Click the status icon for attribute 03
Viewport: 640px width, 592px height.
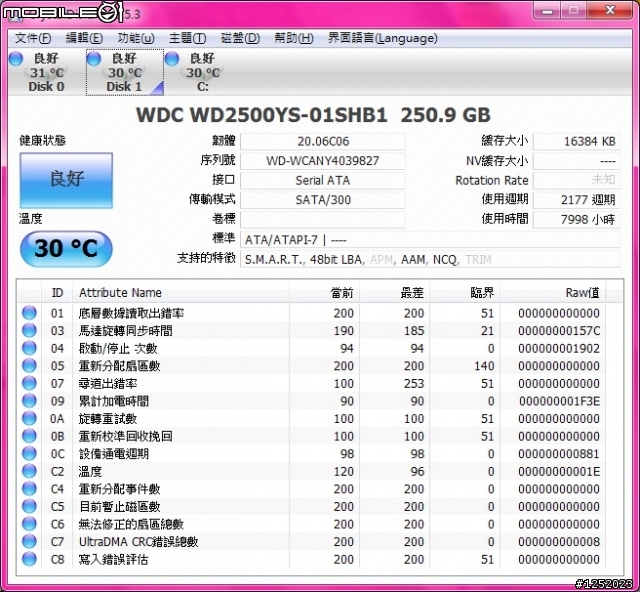[x=29, y=330]
